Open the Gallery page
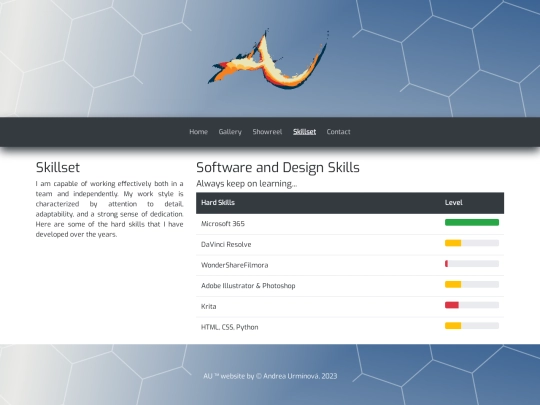The height and width of the screenshot is (405, 540). click(x=230, y=132)
